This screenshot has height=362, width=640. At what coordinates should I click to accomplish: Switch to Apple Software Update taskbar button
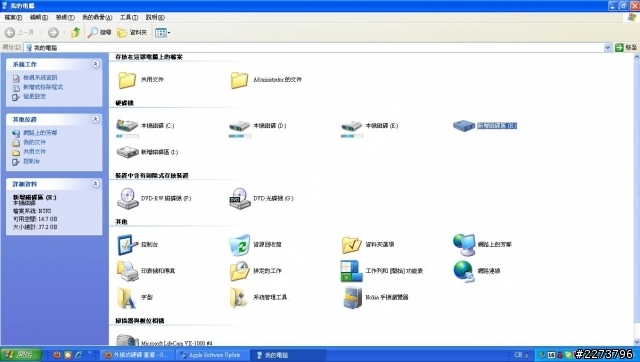click(x=213, y=355)
